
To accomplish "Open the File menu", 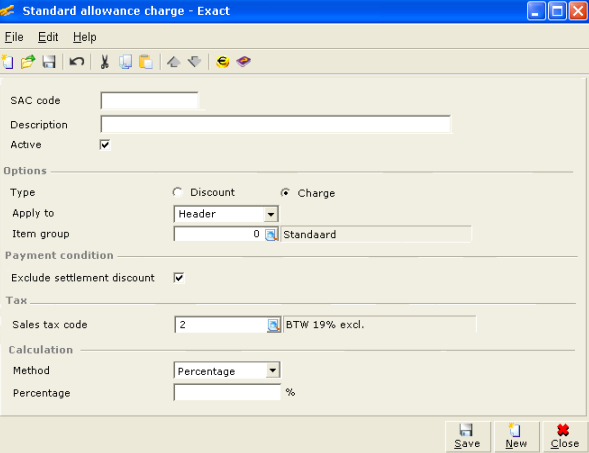I will pos(14,37).
